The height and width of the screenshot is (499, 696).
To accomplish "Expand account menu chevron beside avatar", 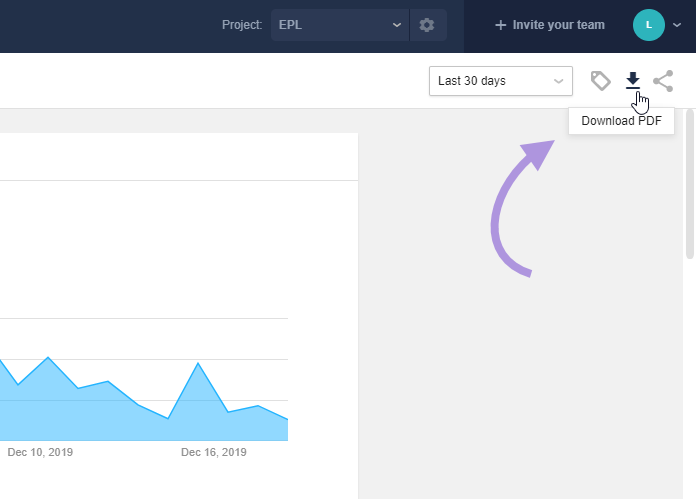I will point(677,25).
